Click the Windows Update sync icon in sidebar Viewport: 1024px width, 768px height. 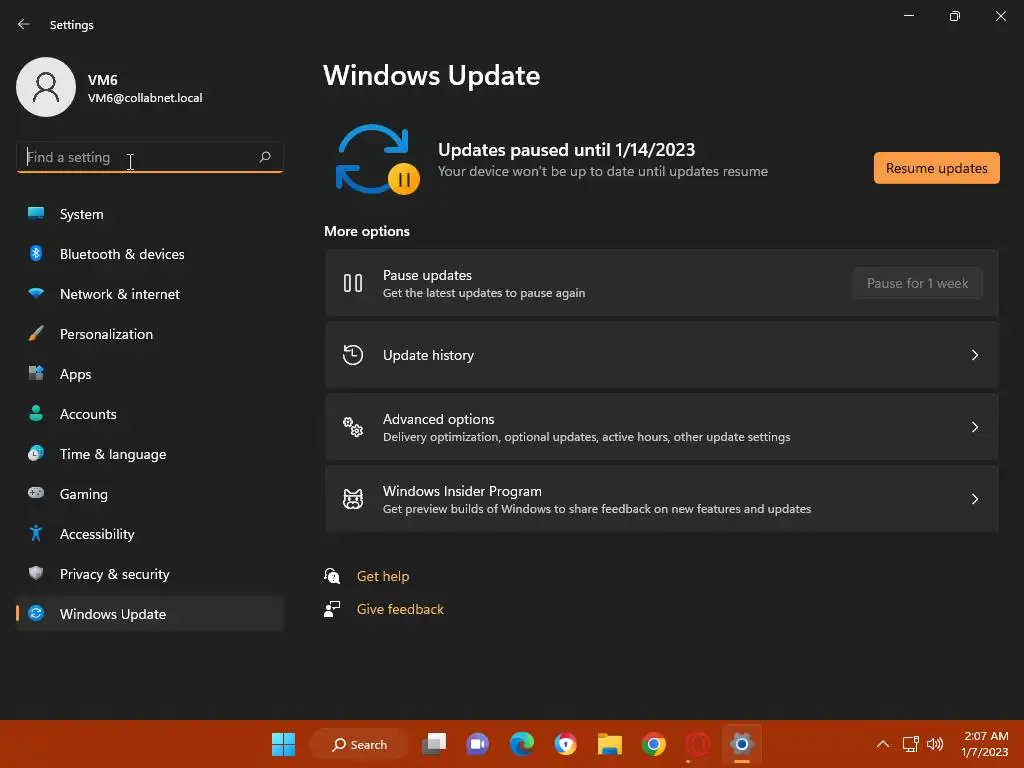coord(36,613)
